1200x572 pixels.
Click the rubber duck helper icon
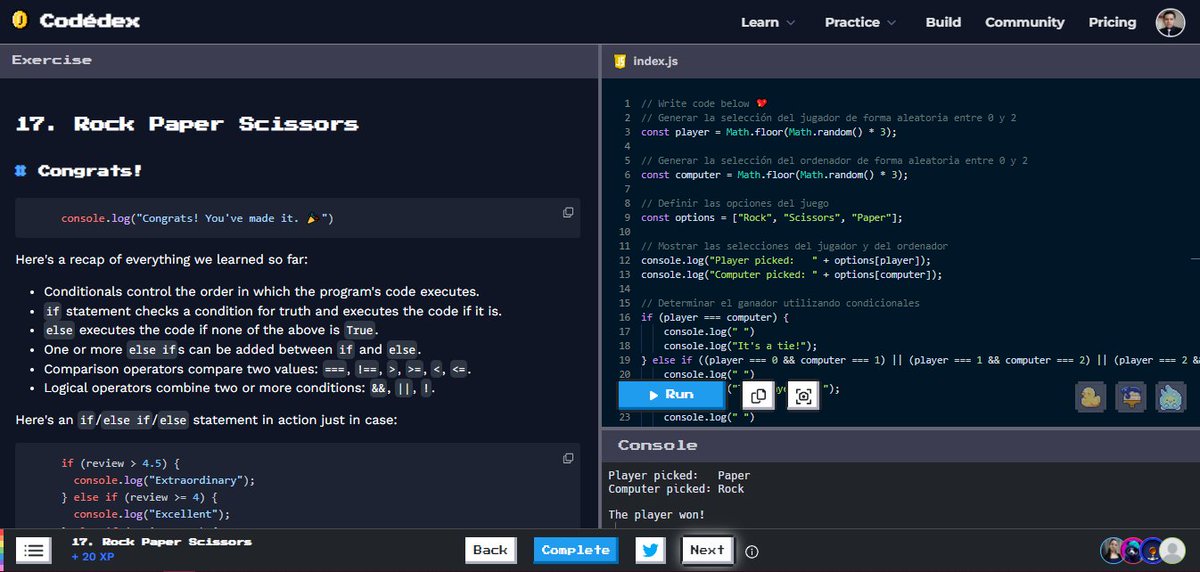coord(1090,396)
